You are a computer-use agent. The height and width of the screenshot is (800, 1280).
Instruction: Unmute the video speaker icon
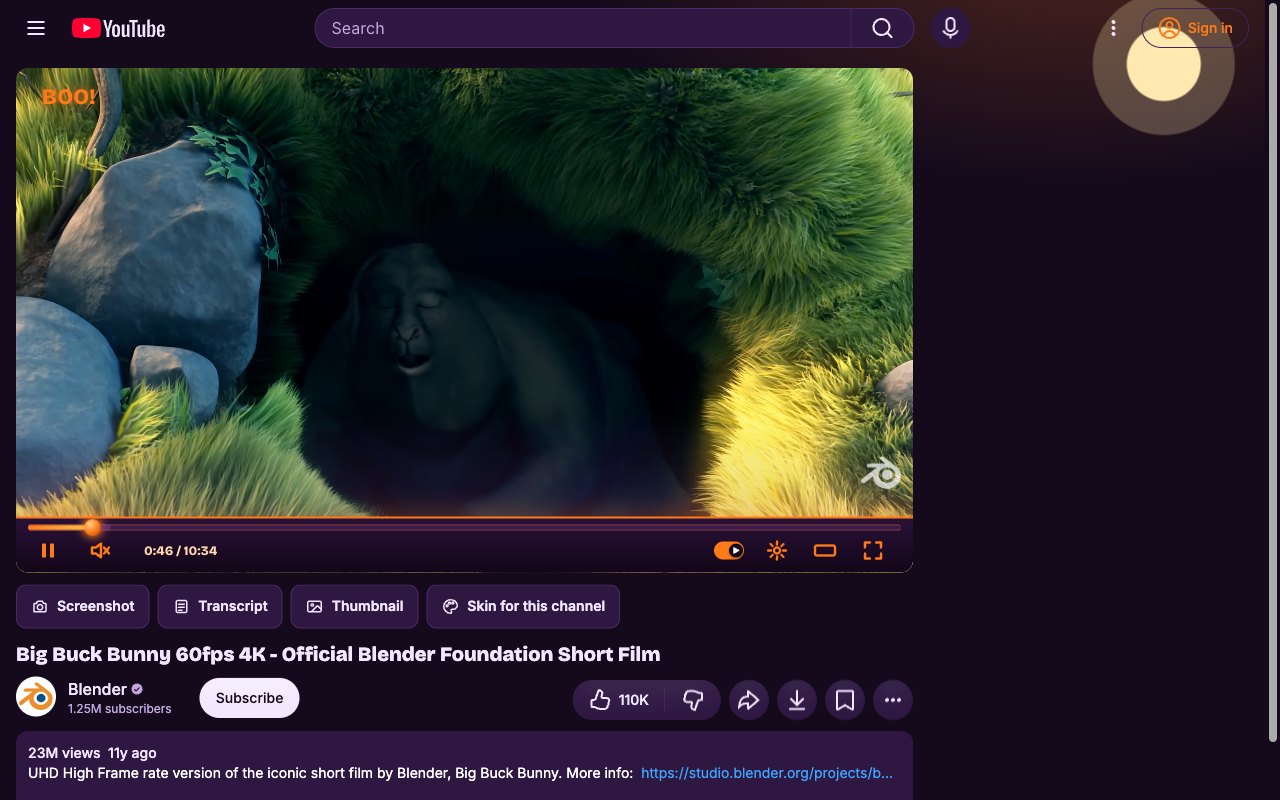(x=100, y=550)
